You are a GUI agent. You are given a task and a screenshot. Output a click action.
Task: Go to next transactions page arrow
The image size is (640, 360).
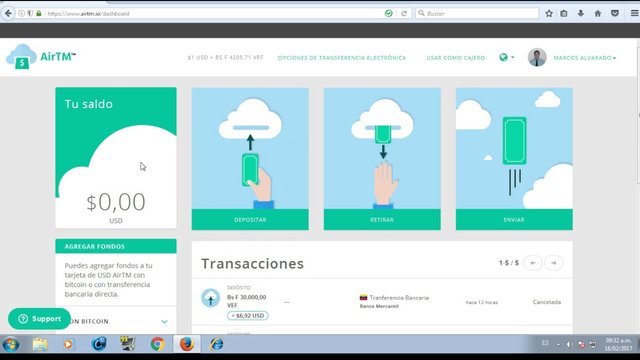[553, 263]
